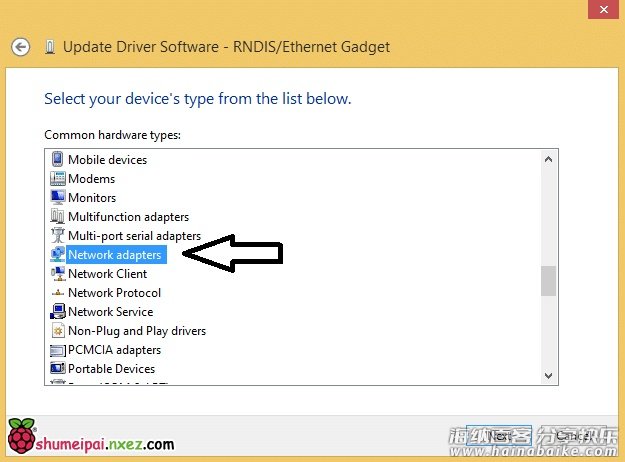Click the scrollbar up arrow

coord(548,158)
